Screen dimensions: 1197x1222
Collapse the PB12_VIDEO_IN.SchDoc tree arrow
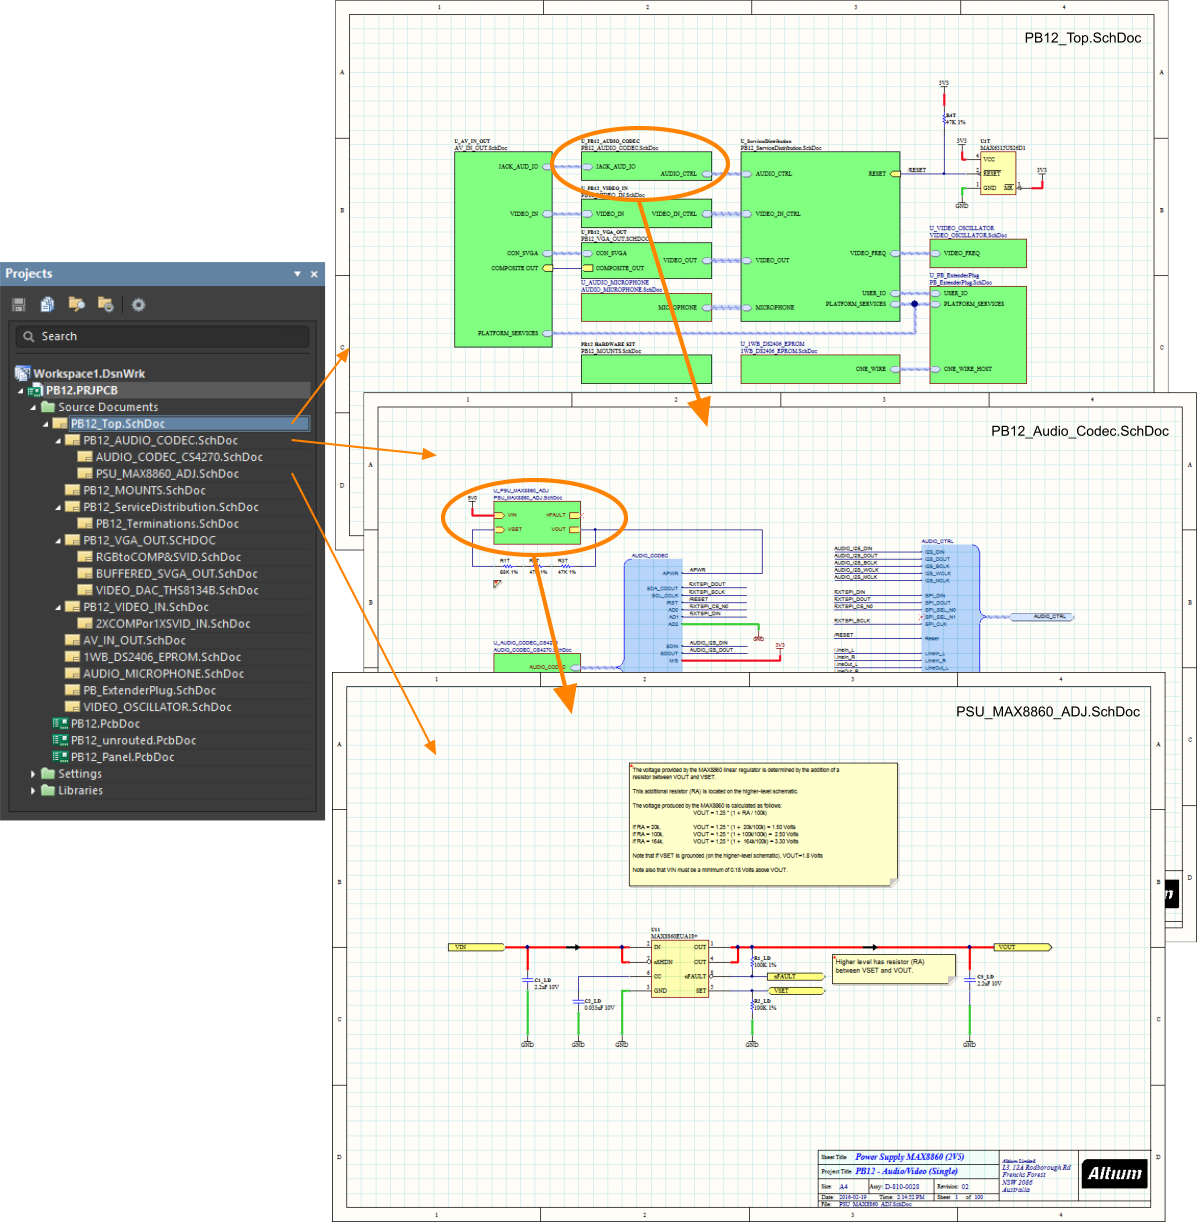[x=58, y=608]
